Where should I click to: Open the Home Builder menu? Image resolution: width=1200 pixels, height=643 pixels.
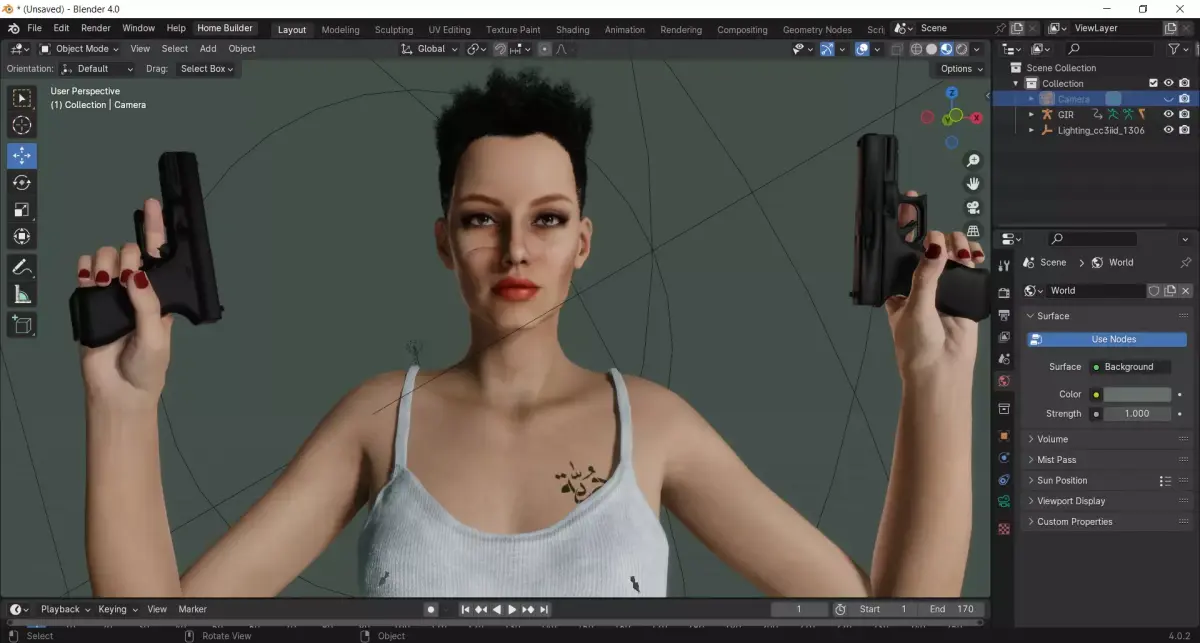[x=225, y=28]
